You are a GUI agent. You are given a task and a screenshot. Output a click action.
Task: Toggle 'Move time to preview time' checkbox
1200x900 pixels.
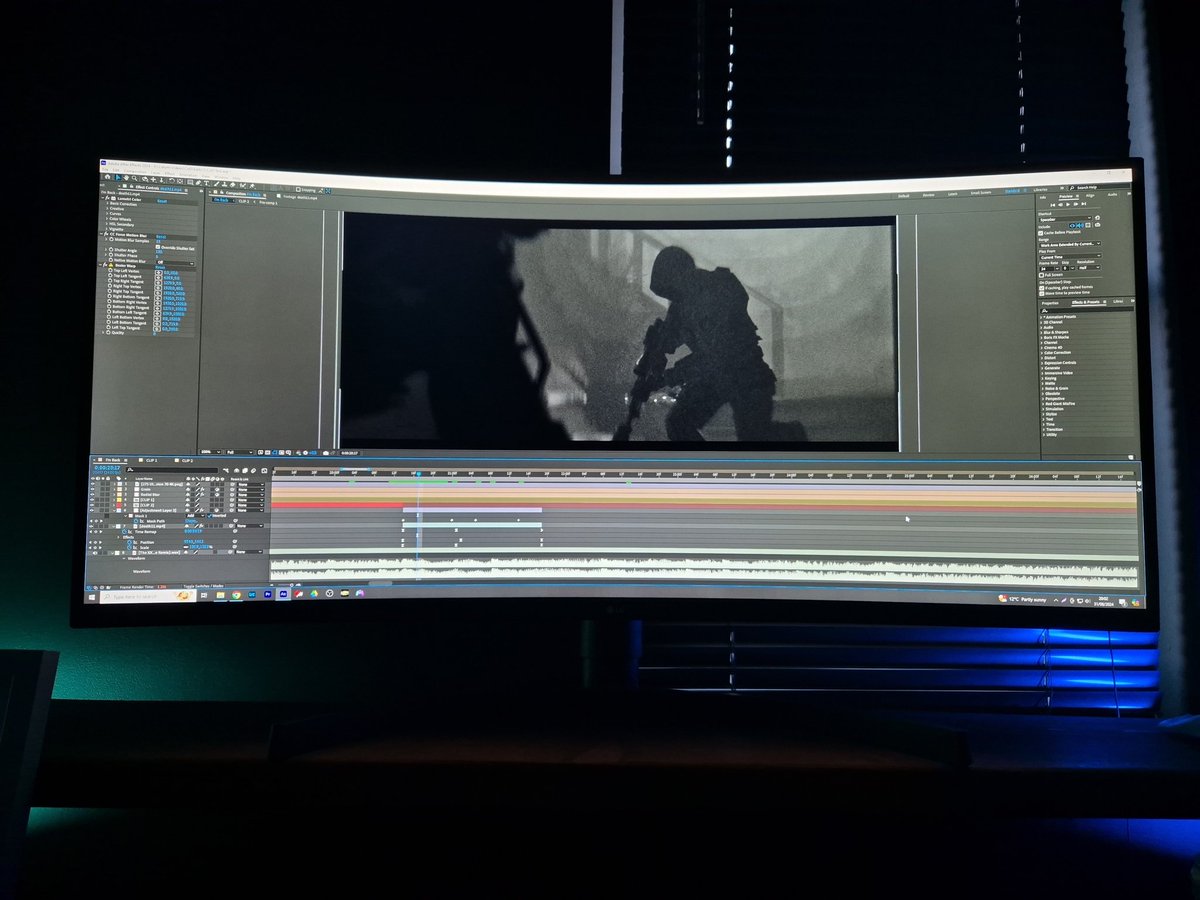click(1041, 294)
